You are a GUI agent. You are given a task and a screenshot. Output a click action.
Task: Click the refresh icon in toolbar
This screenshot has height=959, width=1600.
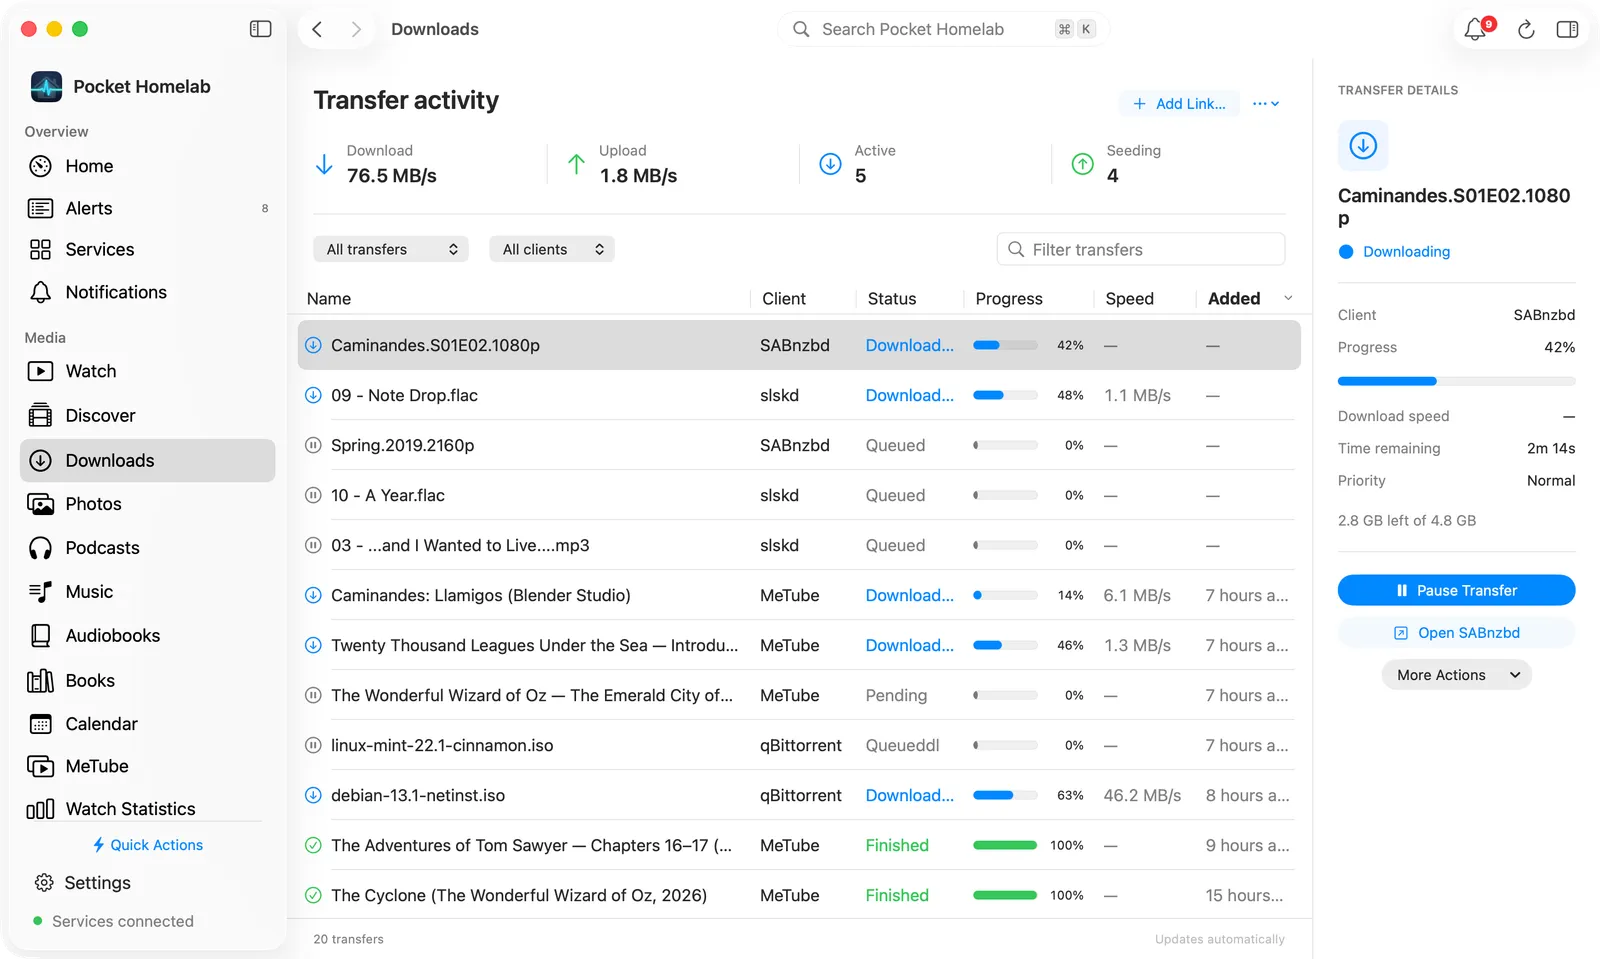pos(1526,30)
